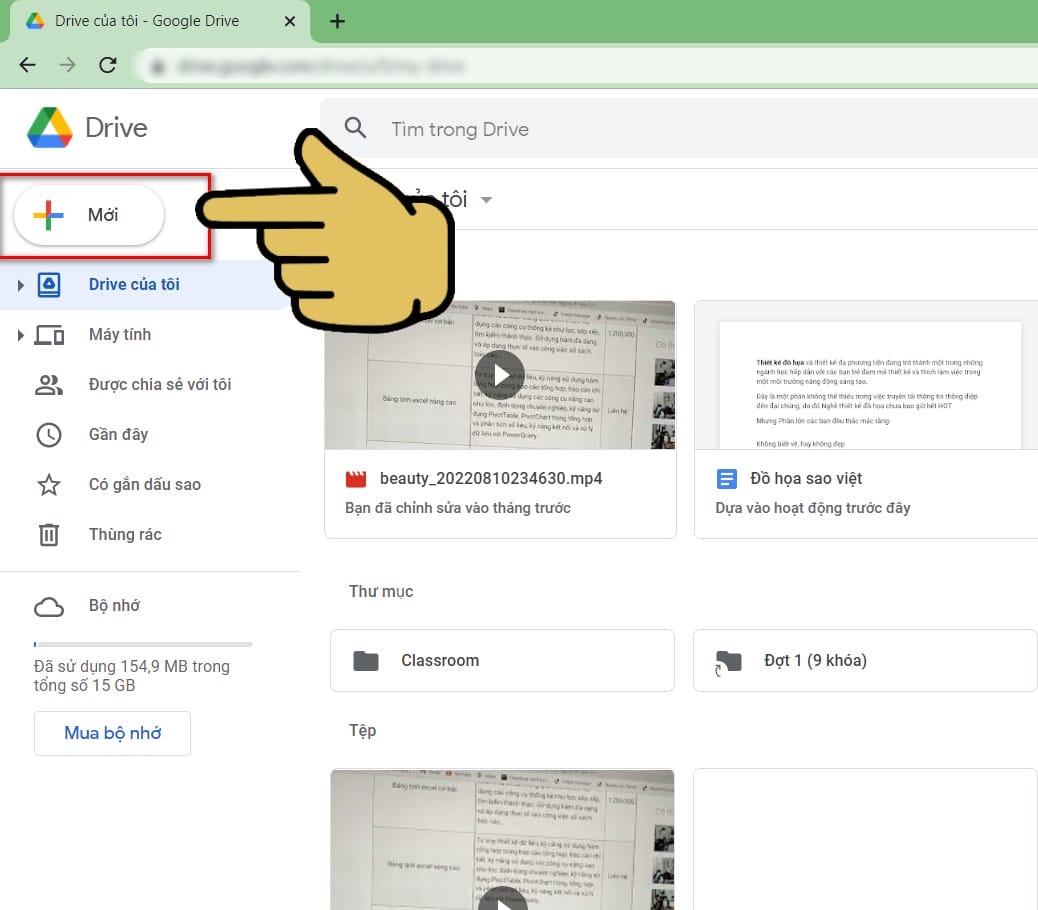Click the beauty_20220810234630.mp4 file name
Image resolution: width=1038 pixels, height=910 pixels.
pos(491,478)
